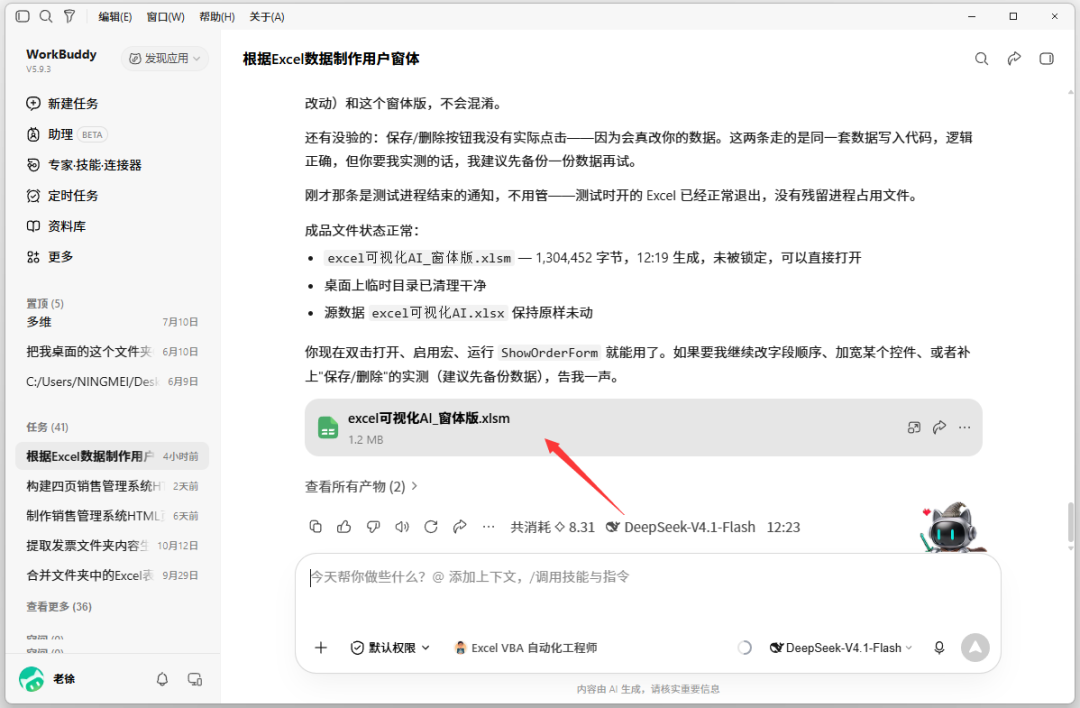Image resolution: width=1080 pixels, height=708 pixels.
Task: Open task 构建四页销售管理系统H
Action: tap(112, 486)
